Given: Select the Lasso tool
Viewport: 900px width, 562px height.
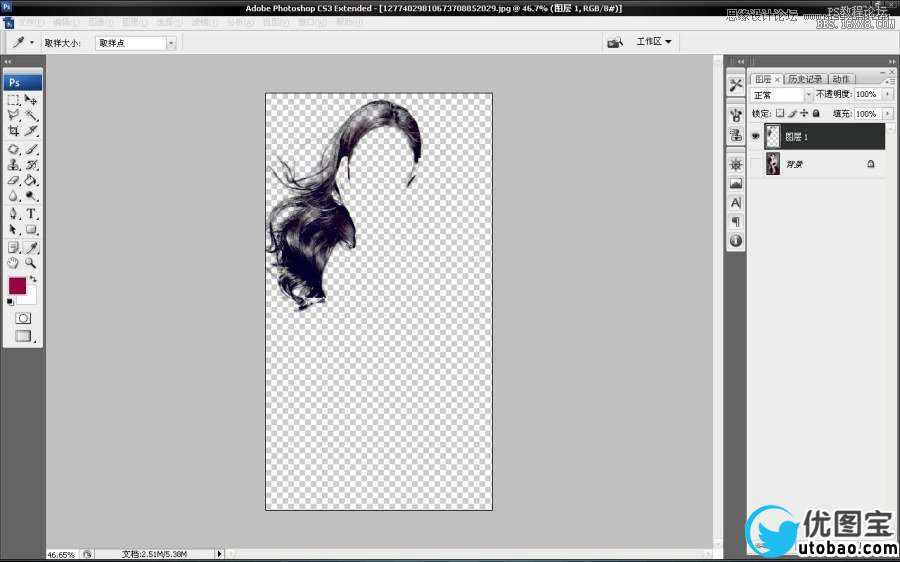Looking at the screenshot, I should point(14,115).
